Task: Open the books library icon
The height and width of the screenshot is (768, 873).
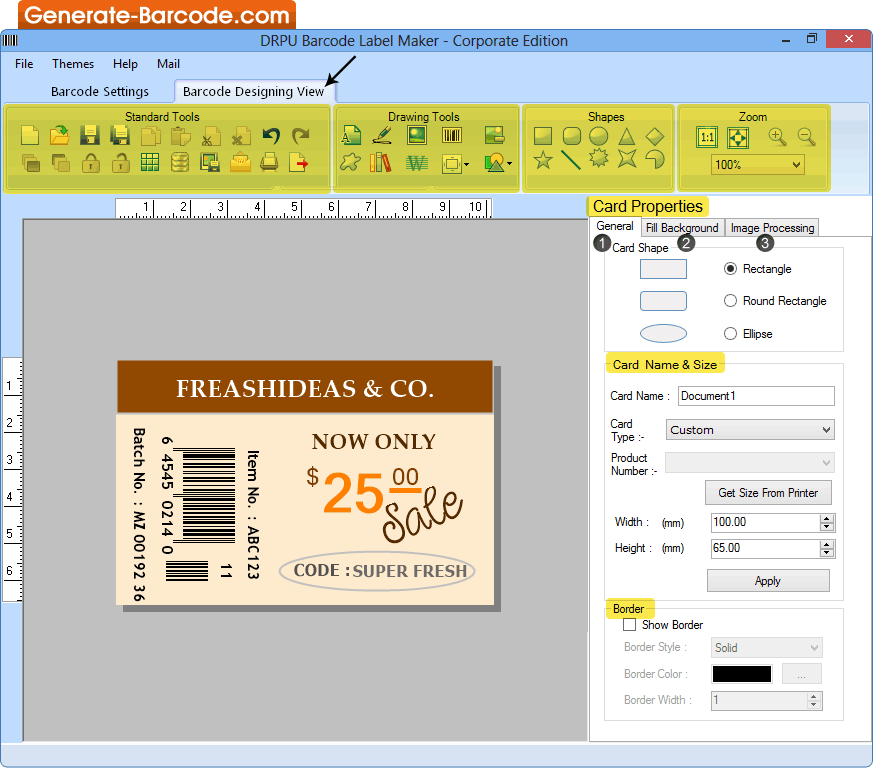Action: click(x=381, y=163)
